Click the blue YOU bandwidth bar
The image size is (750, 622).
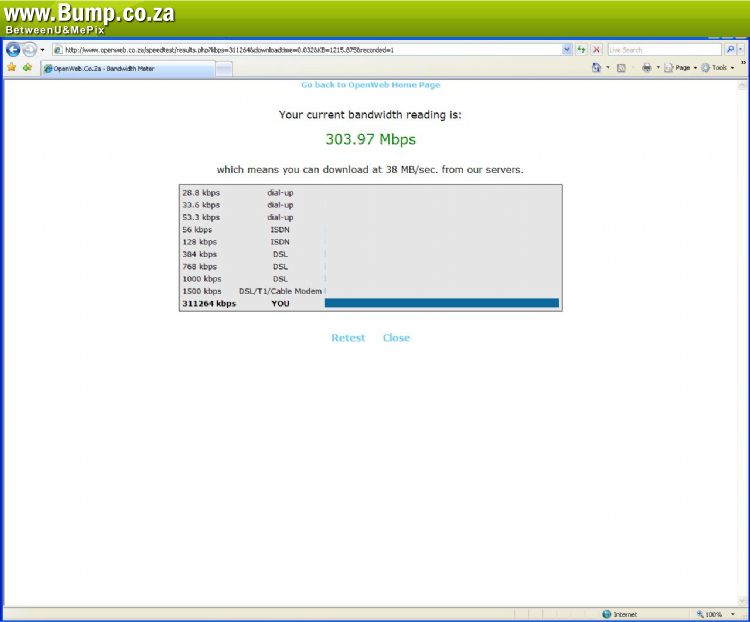point(441,303)
